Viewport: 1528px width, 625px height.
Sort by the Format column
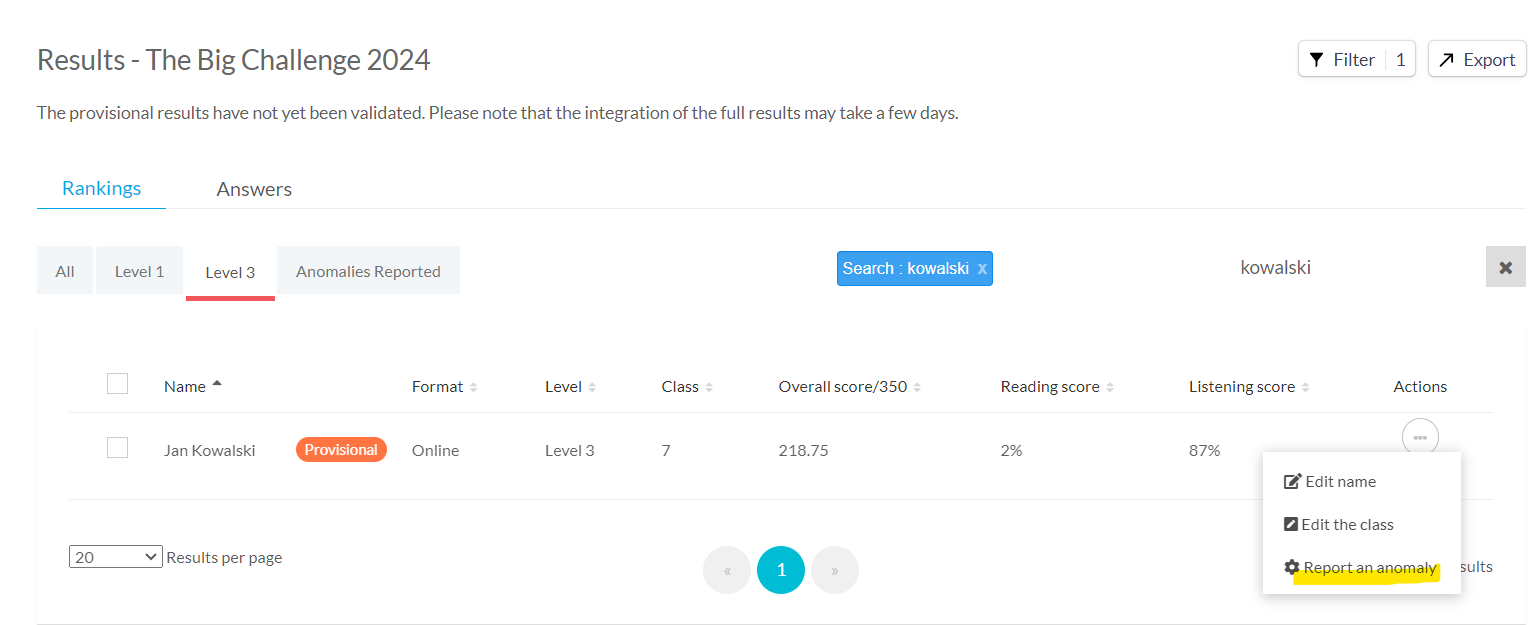[x=473, y=387]
